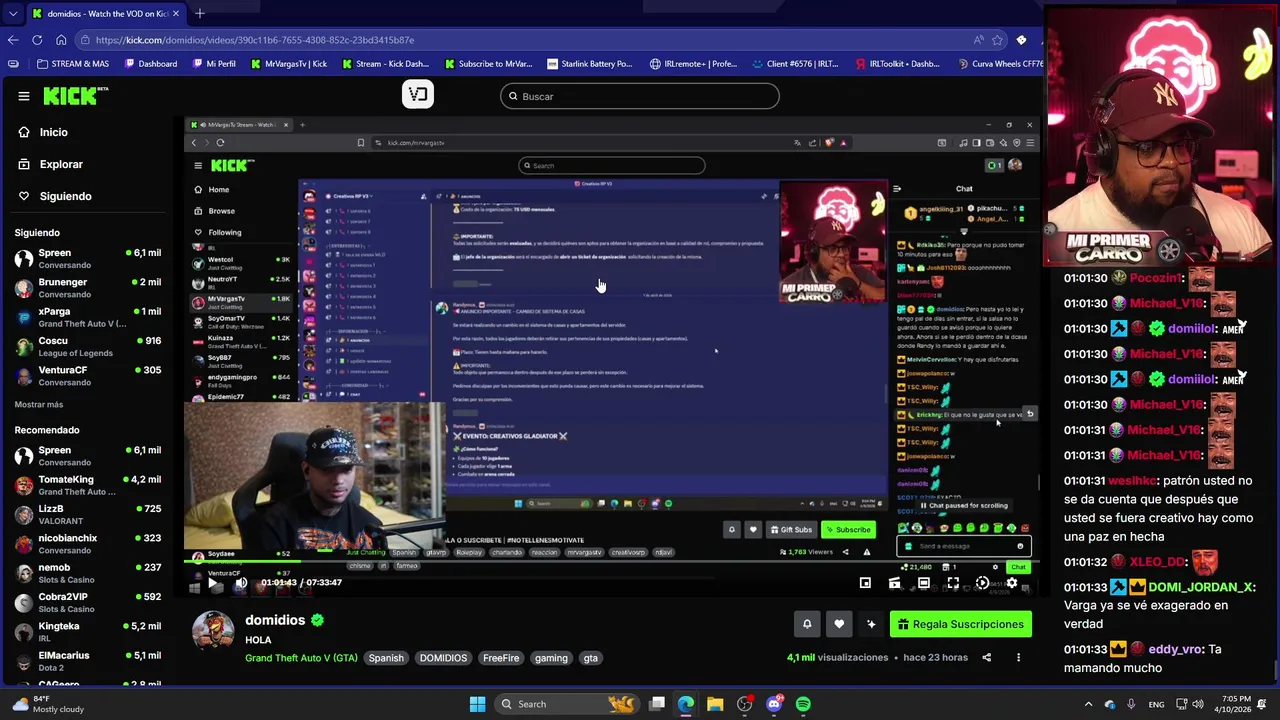
Task: Open the Dashboard bookmark
Action: (x=151, y=64)
